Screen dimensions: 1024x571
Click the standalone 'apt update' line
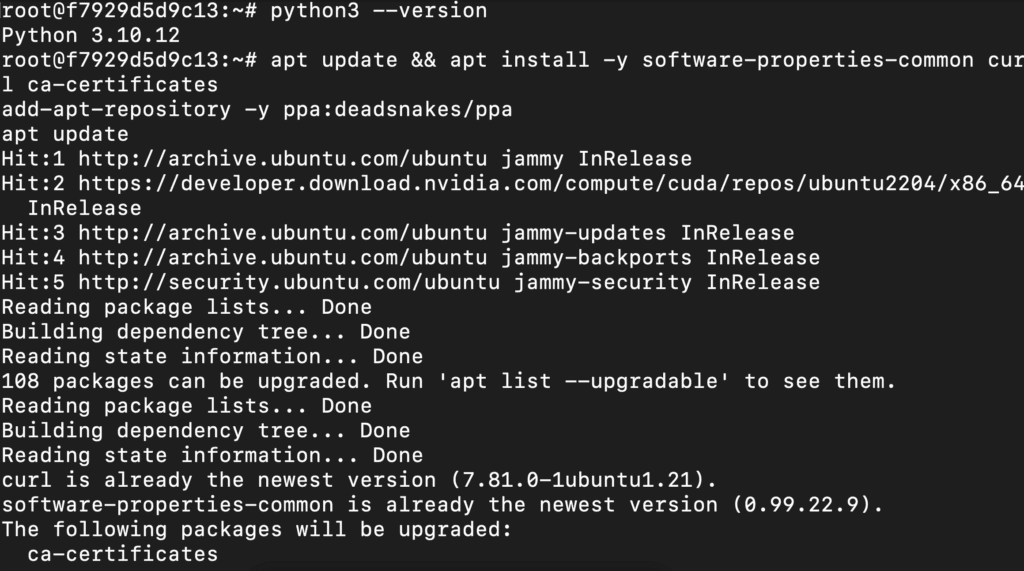(65, 134)
